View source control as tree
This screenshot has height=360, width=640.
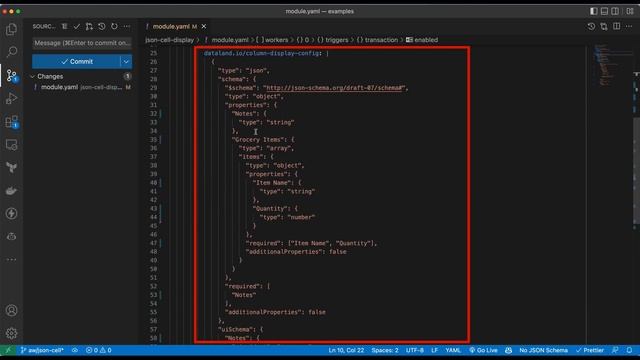click(x=64, y=27)
